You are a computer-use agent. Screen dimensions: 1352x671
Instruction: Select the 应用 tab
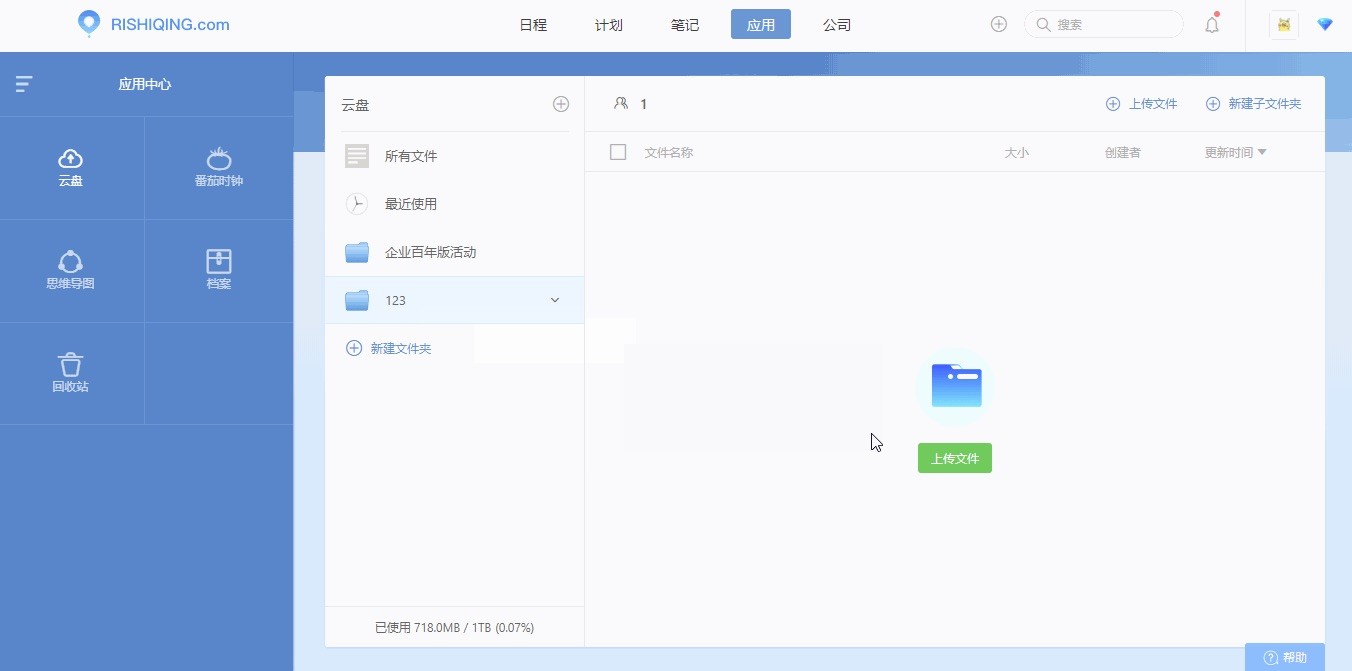coord(761,25)
